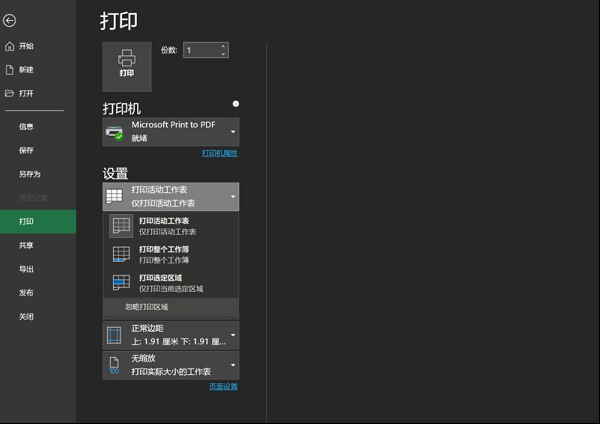This screenshot has height=424, width=600.
Task: Choose 打印活动工作表 text in dropdown list
Action: click(164, 221)
